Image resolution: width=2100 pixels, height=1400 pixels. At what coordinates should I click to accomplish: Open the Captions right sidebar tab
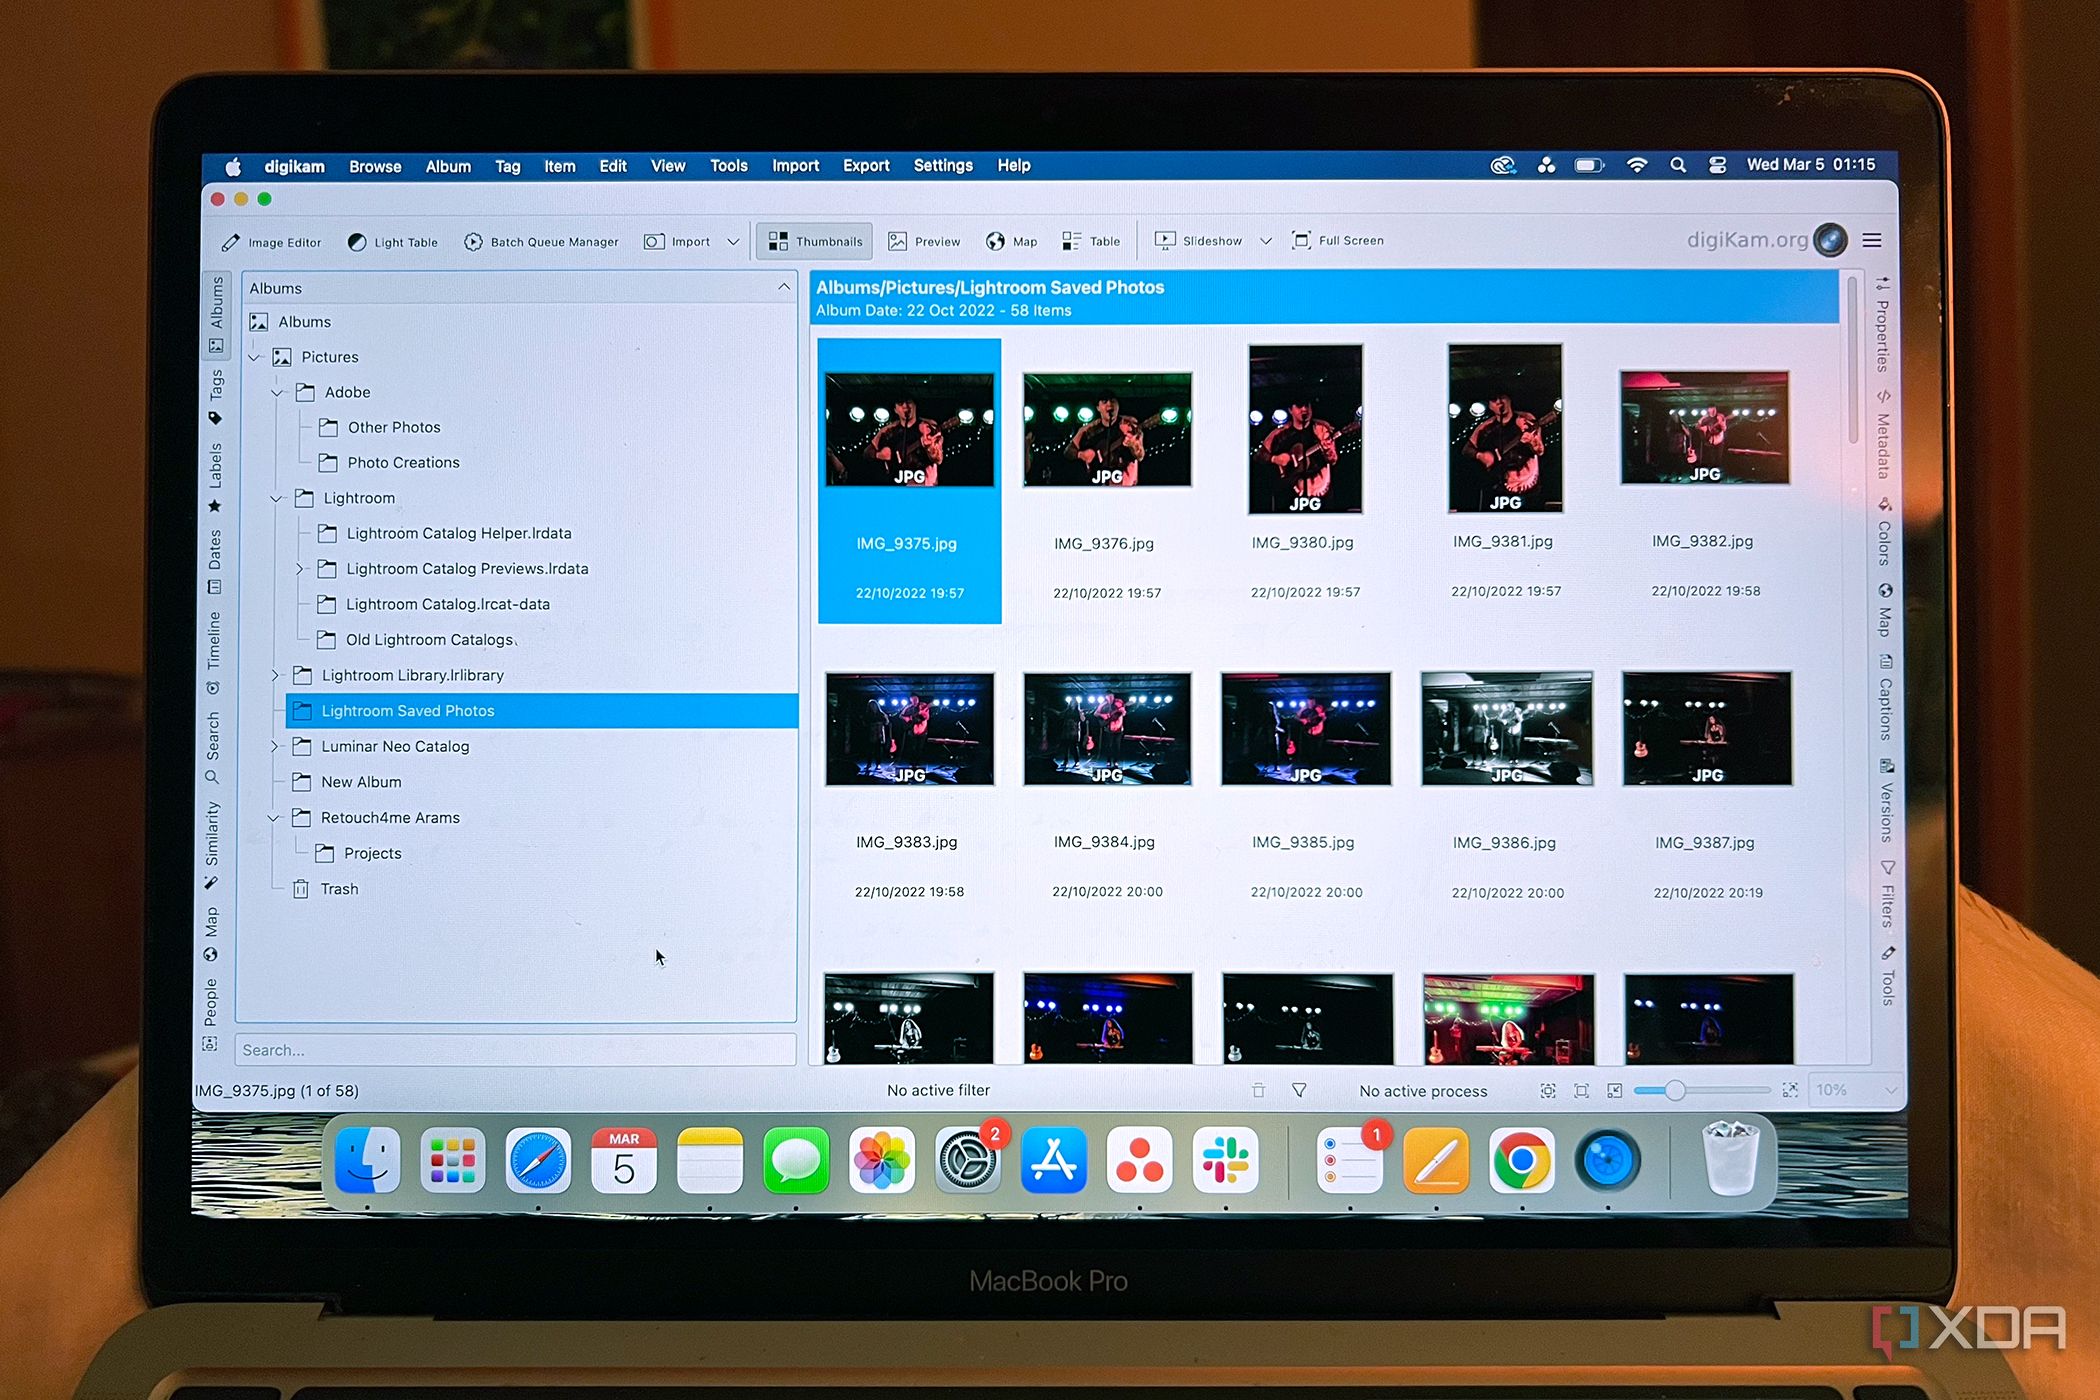pyautogui.click(x=1885, y=698)
